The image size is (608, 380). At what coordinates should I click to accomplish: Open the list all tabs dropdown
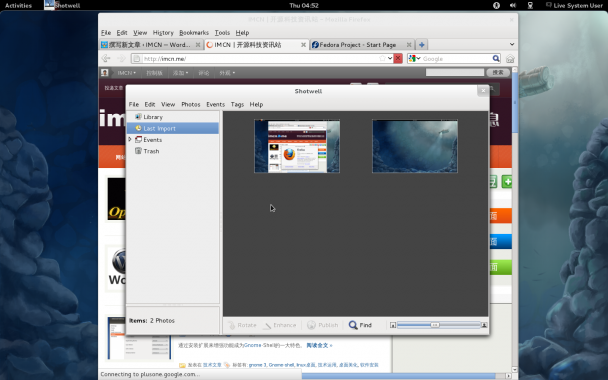(512, 44)
